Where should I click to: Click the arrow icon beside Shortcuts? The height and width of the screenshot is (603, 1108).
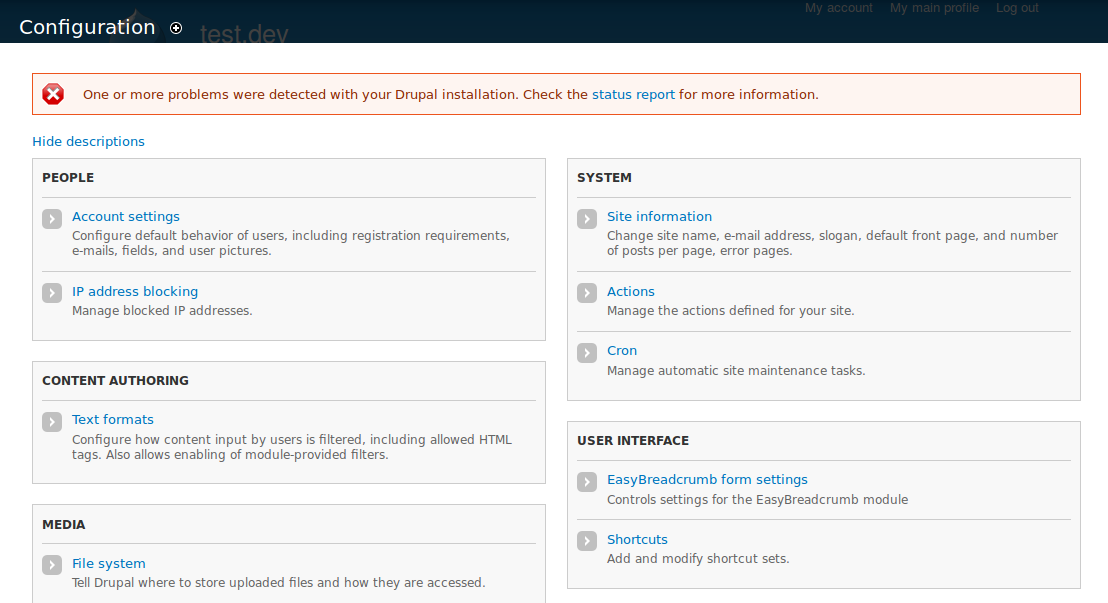coord(586,541)
